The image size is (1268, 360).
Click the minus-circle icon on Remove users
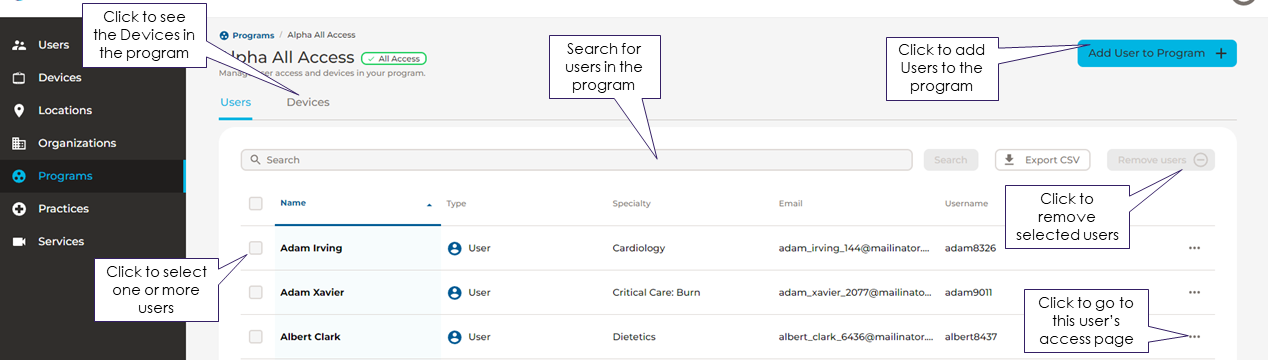[1201, 160]
